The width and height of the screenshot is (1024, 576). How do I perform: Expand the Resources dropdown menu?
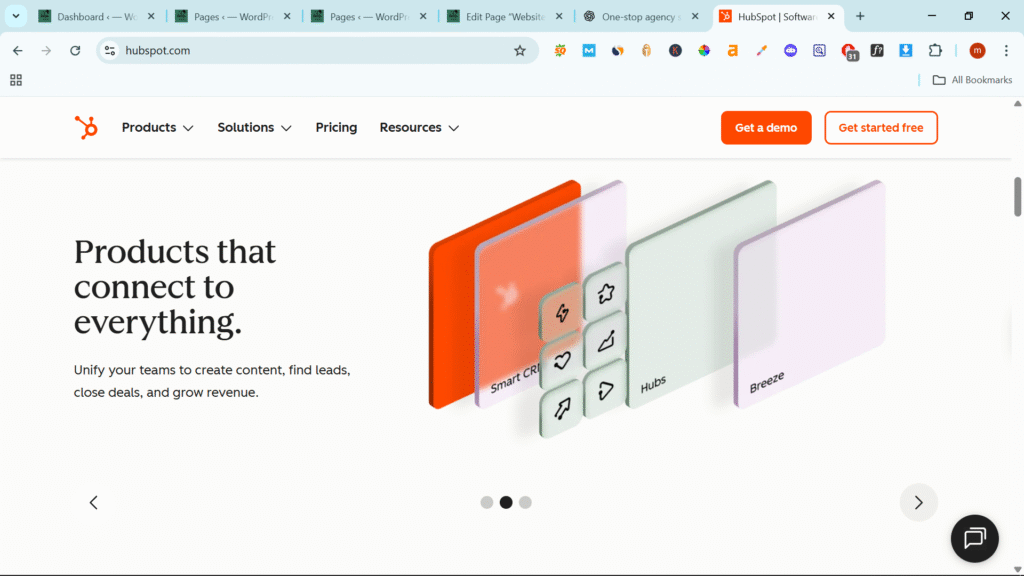(x=419, y=128)
